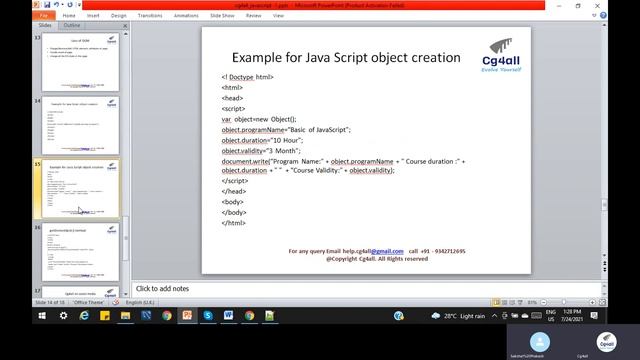Zoom in with the plus button
This screenshot has height=360, width=640.
click(592, 302)
